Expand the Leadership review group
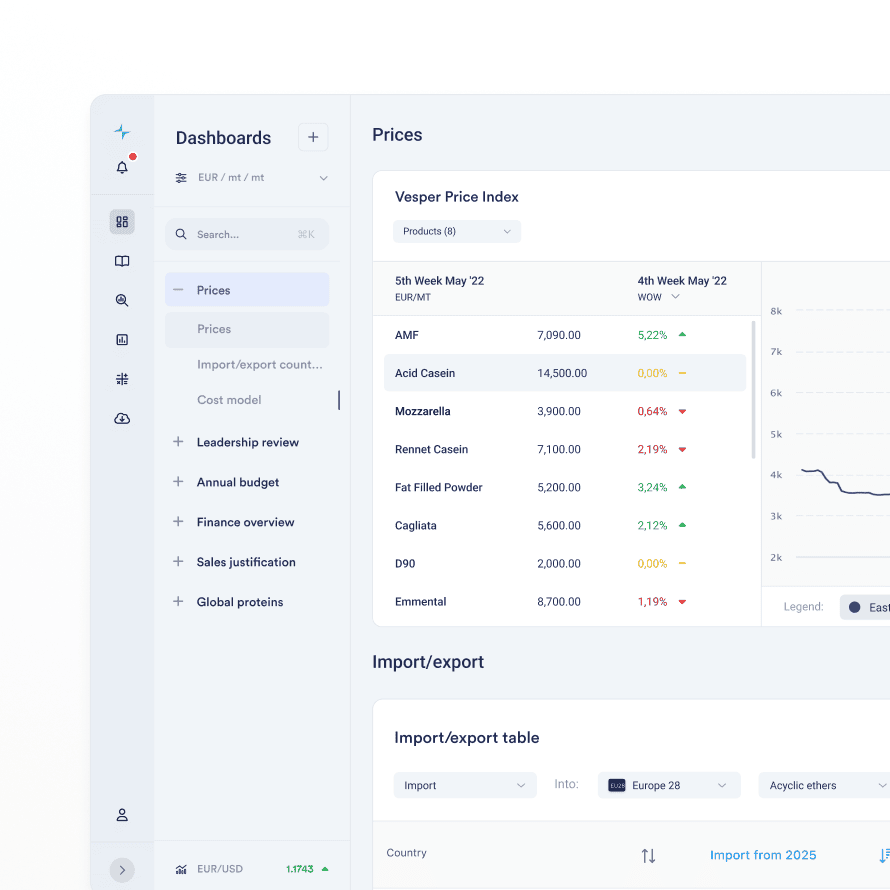 point(179,442)
